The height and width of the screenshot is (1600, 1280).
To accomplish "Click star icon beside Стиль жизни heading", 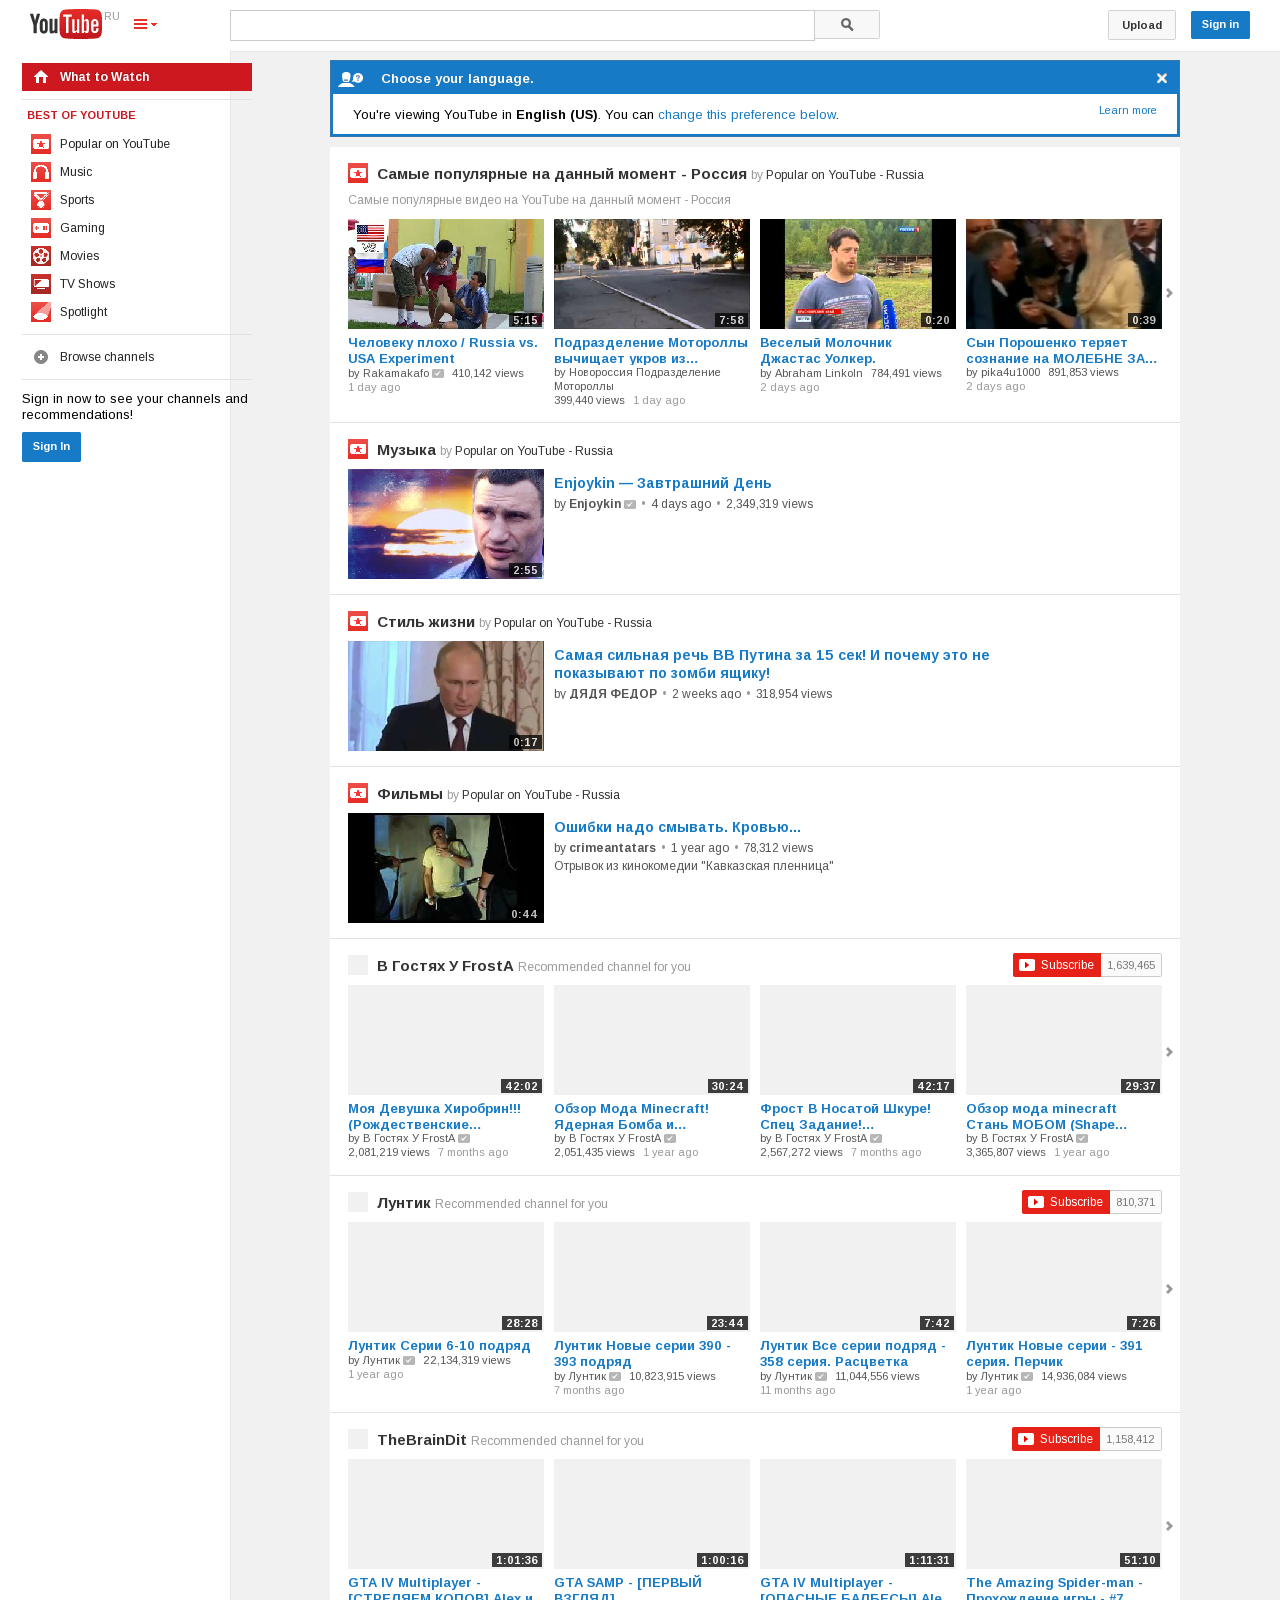I will 358,621.
